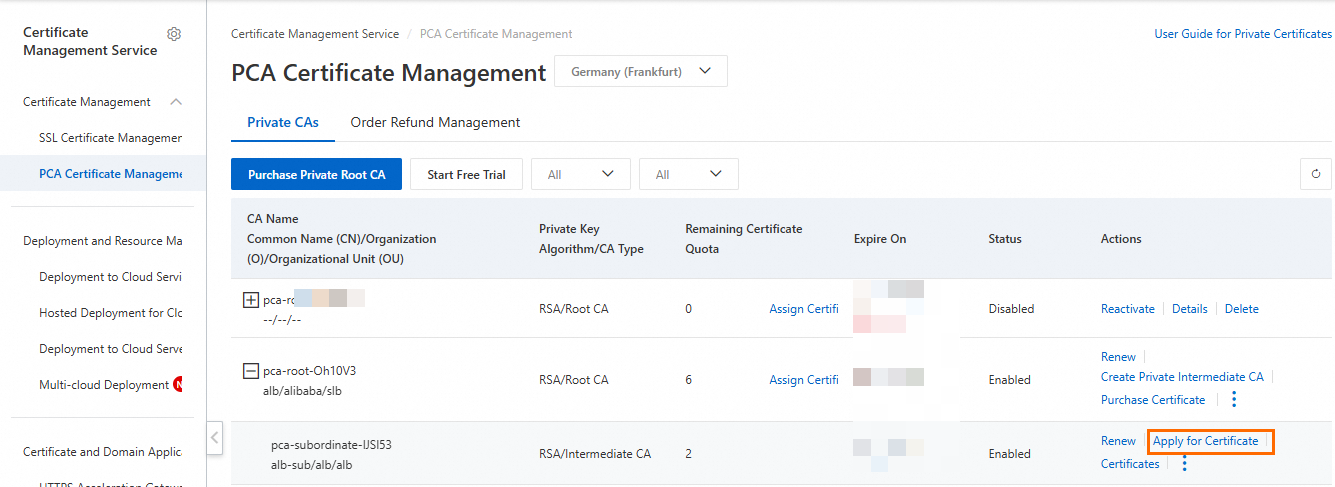Click Reactivate for the disabled CA
1335x487 pixels.
point(1127,309)
